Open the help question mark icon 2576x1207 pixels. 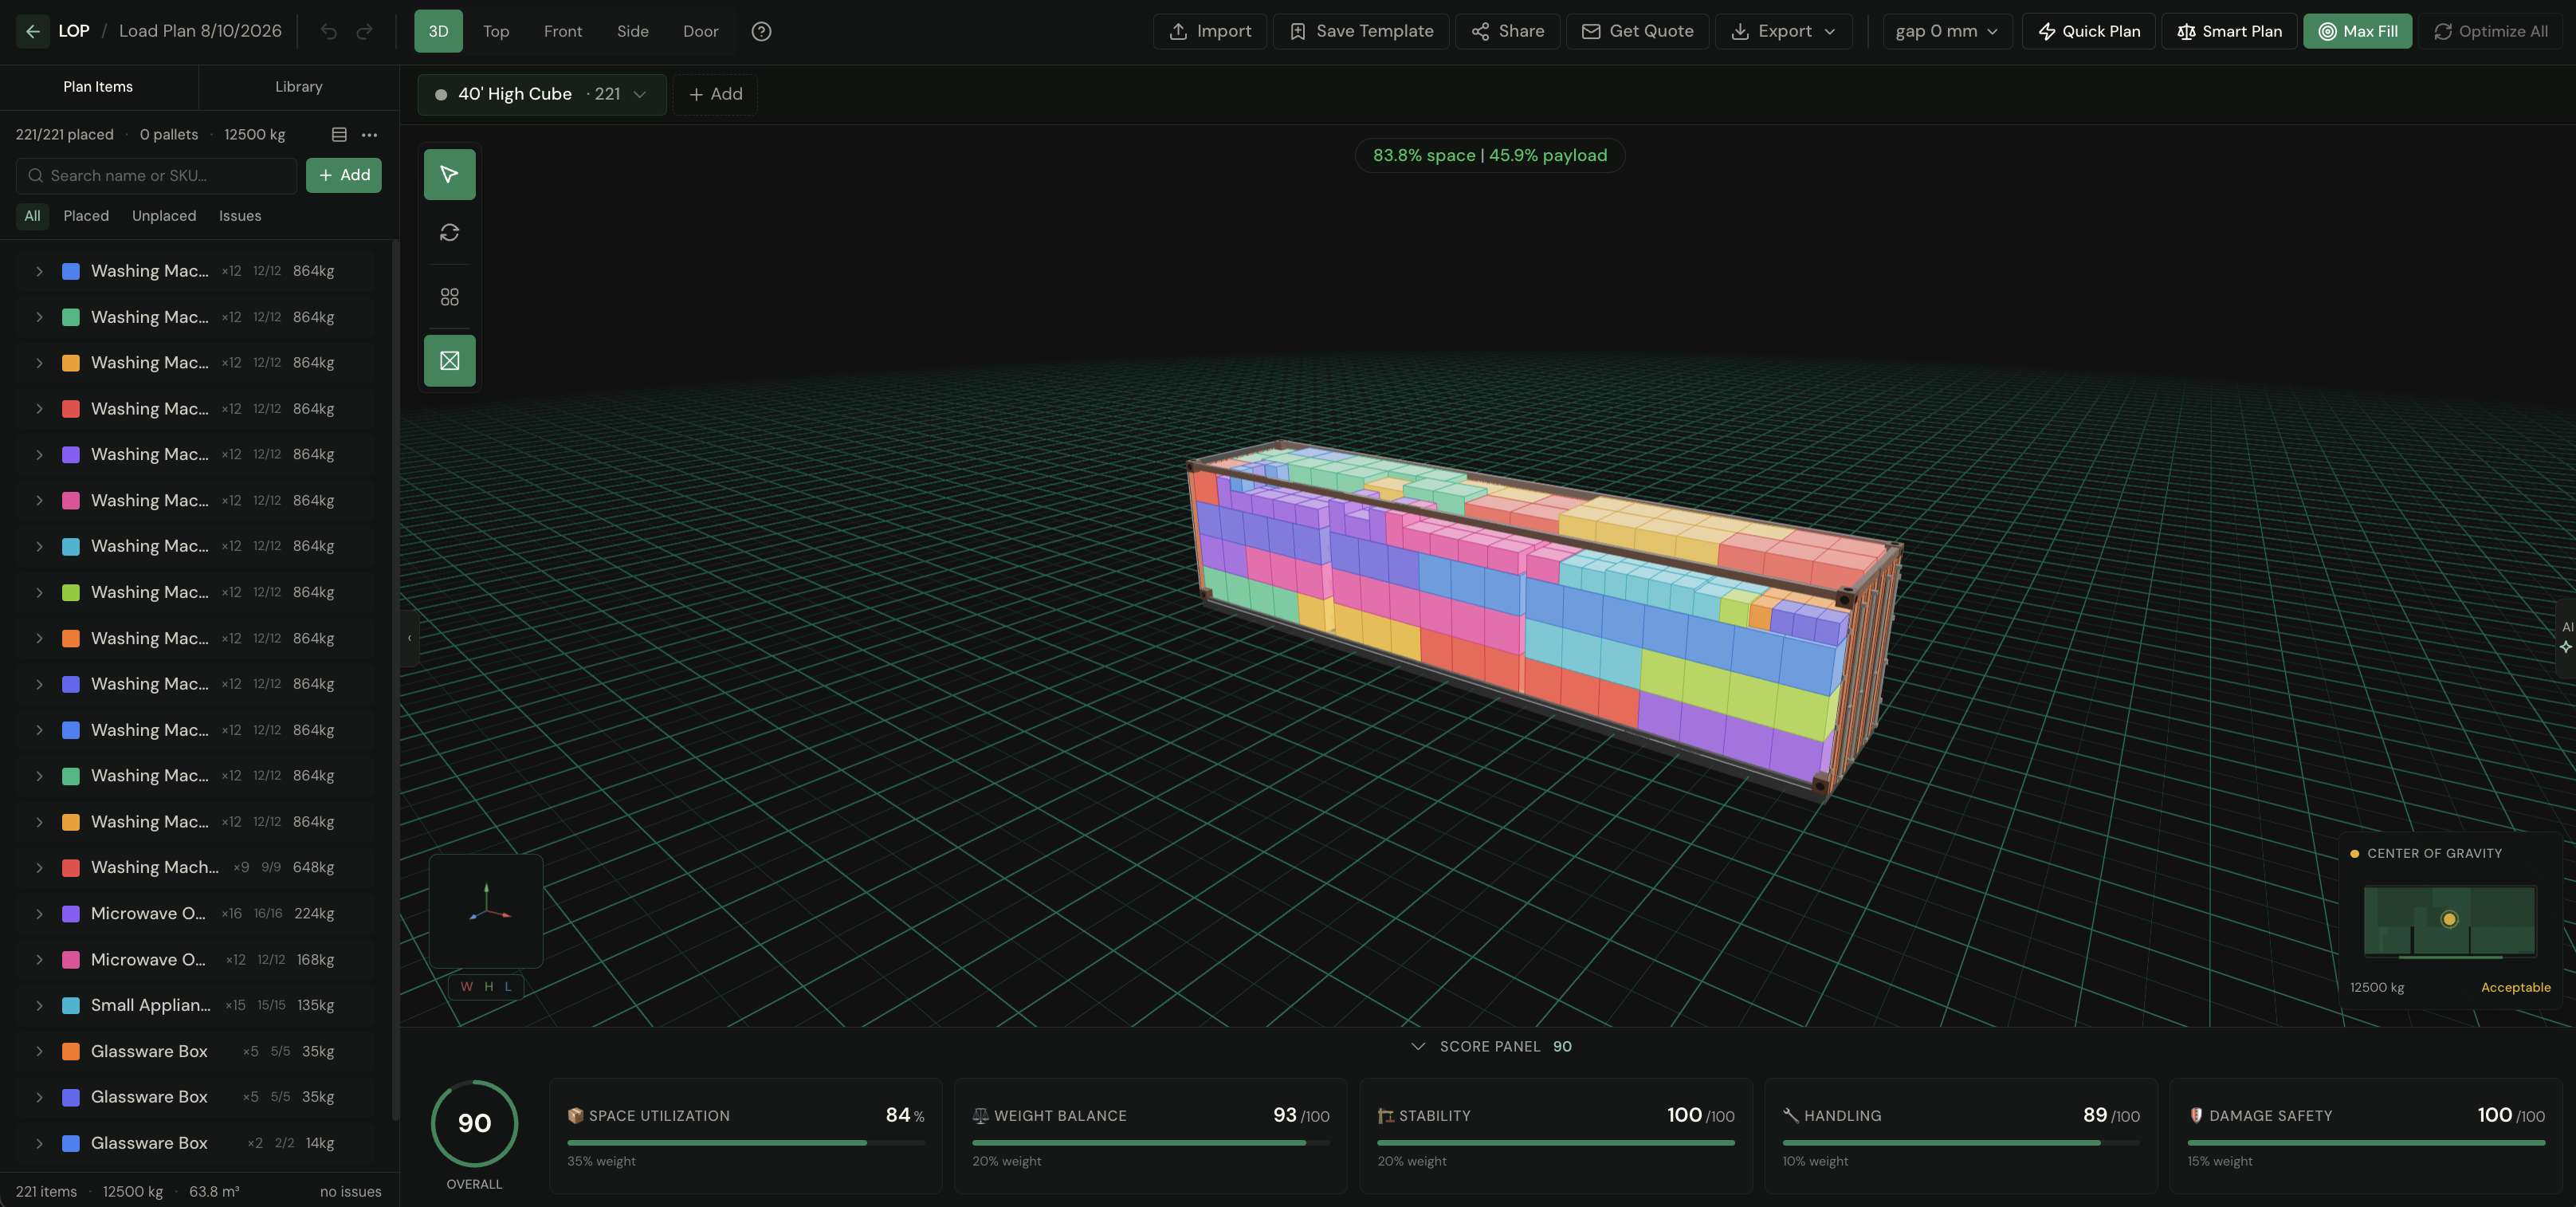point(761,31)
